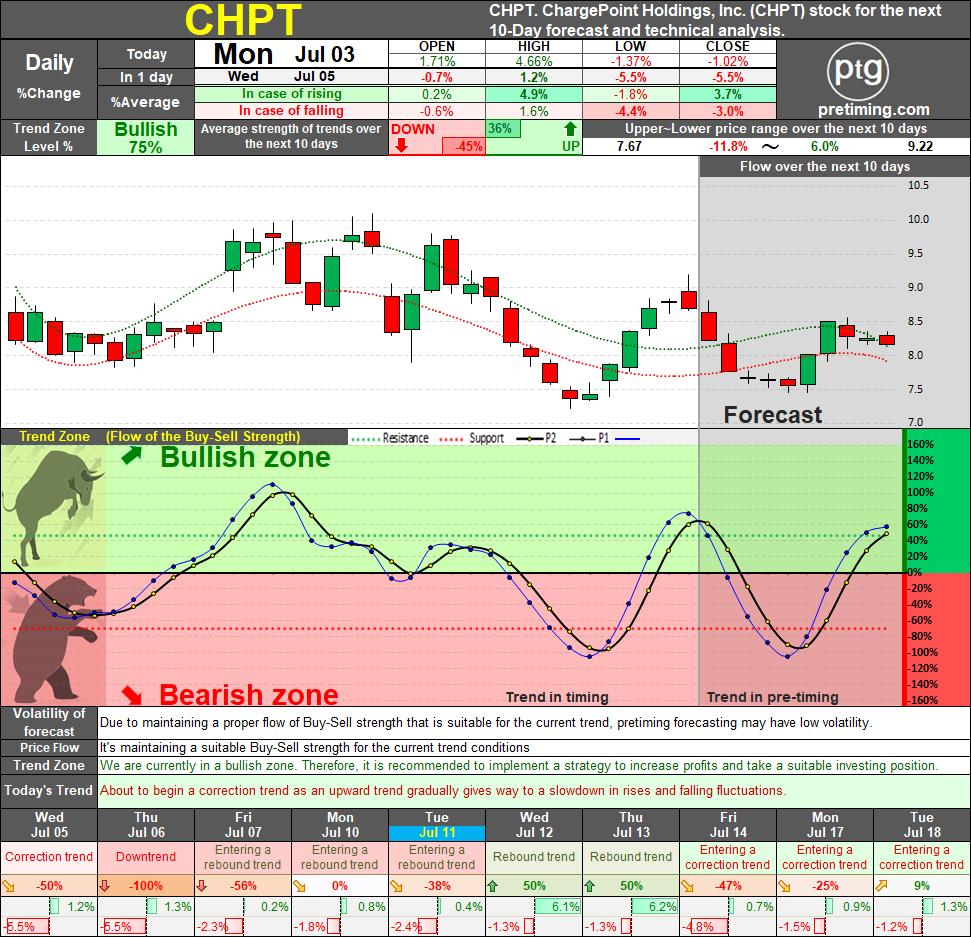Click the yellow CHPT ticker title
Screen dimensions: 971x937
[243, 20]
